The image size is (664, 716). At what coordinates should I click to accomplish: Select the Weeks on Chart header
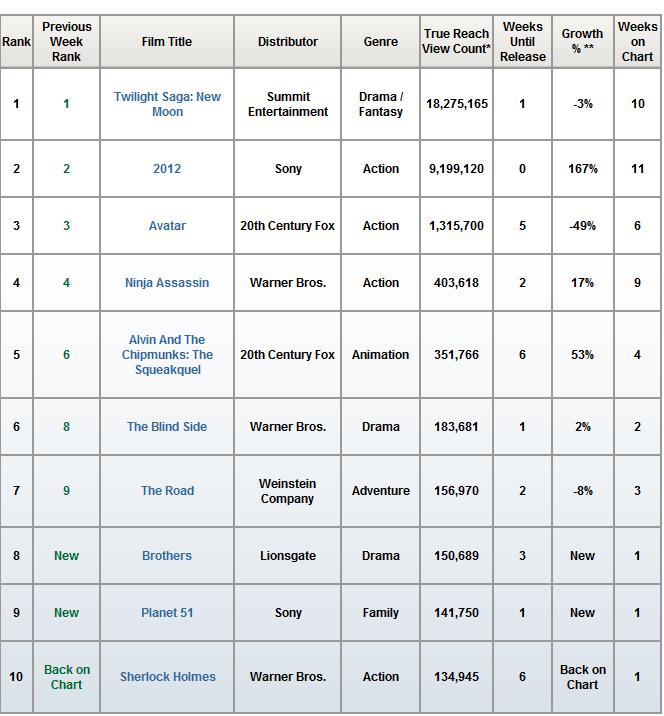tap(638, 42)
